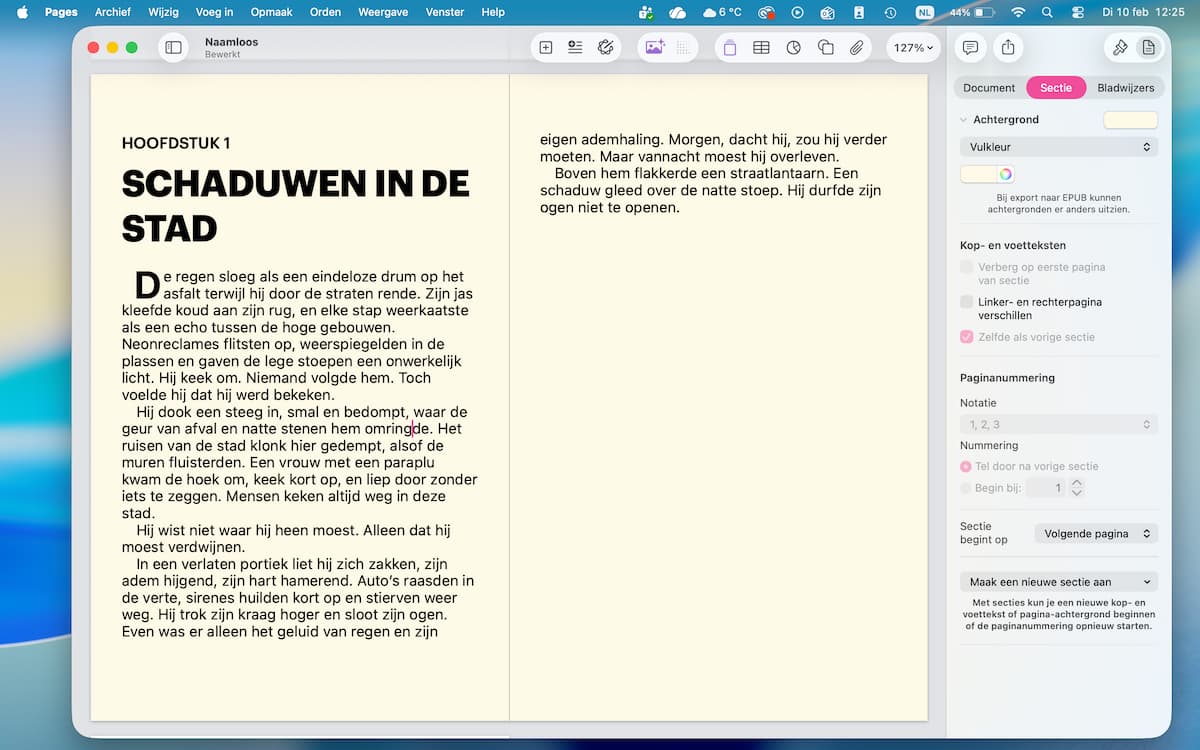Open the color wheel fill picker

point(1005,174)
